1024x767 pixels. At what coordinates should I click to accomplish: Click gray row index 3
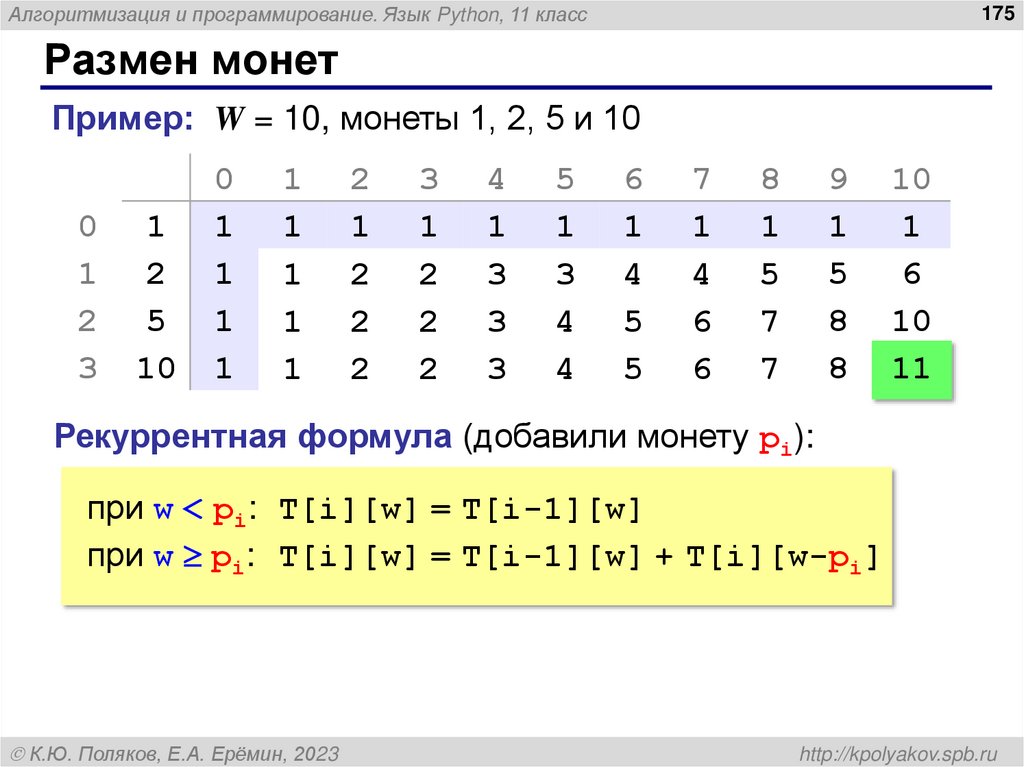(x=88, y=368)
